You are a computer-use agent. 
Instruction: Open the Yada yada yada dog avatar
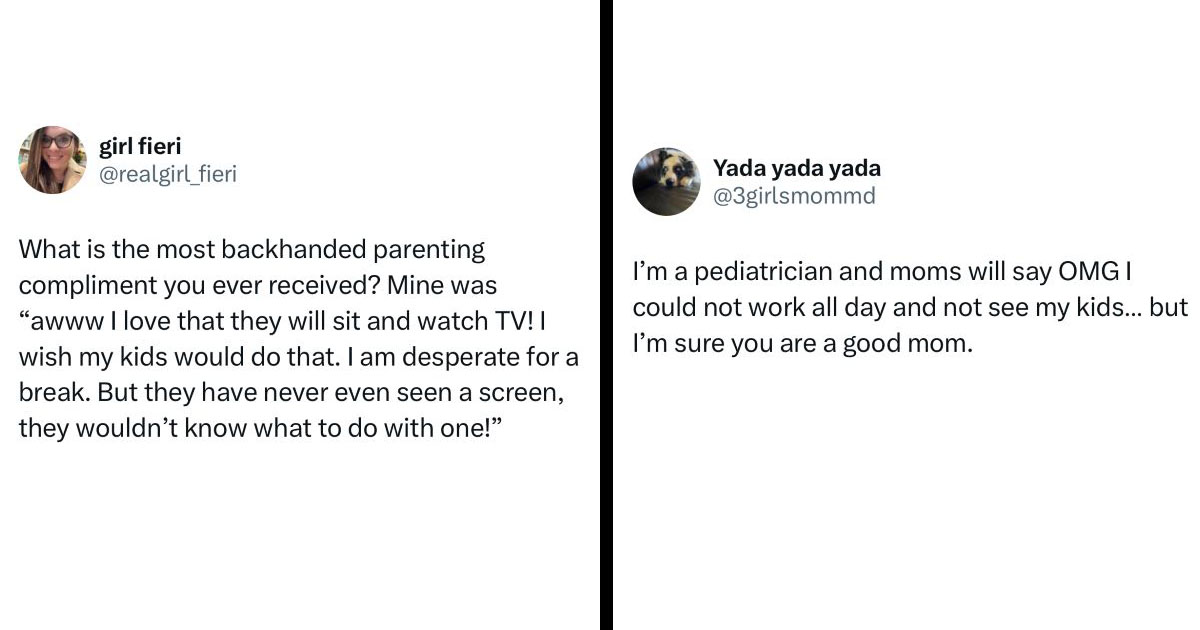(x=666, y=181)
